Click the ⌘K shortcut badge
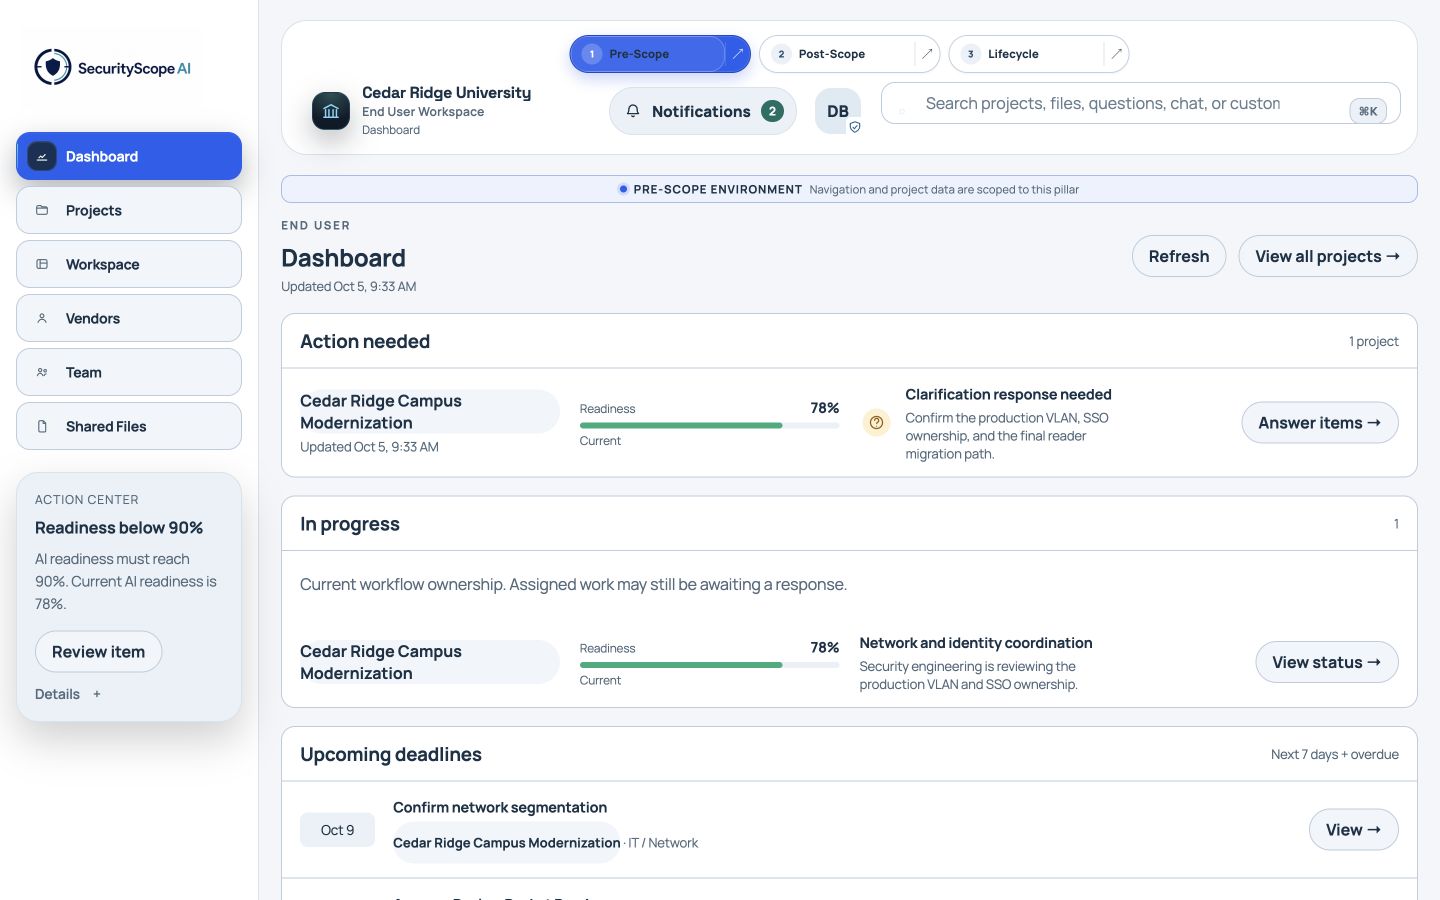Image resolution: width=1440 pixels, height=900 pixels. tap(1368, 111)
